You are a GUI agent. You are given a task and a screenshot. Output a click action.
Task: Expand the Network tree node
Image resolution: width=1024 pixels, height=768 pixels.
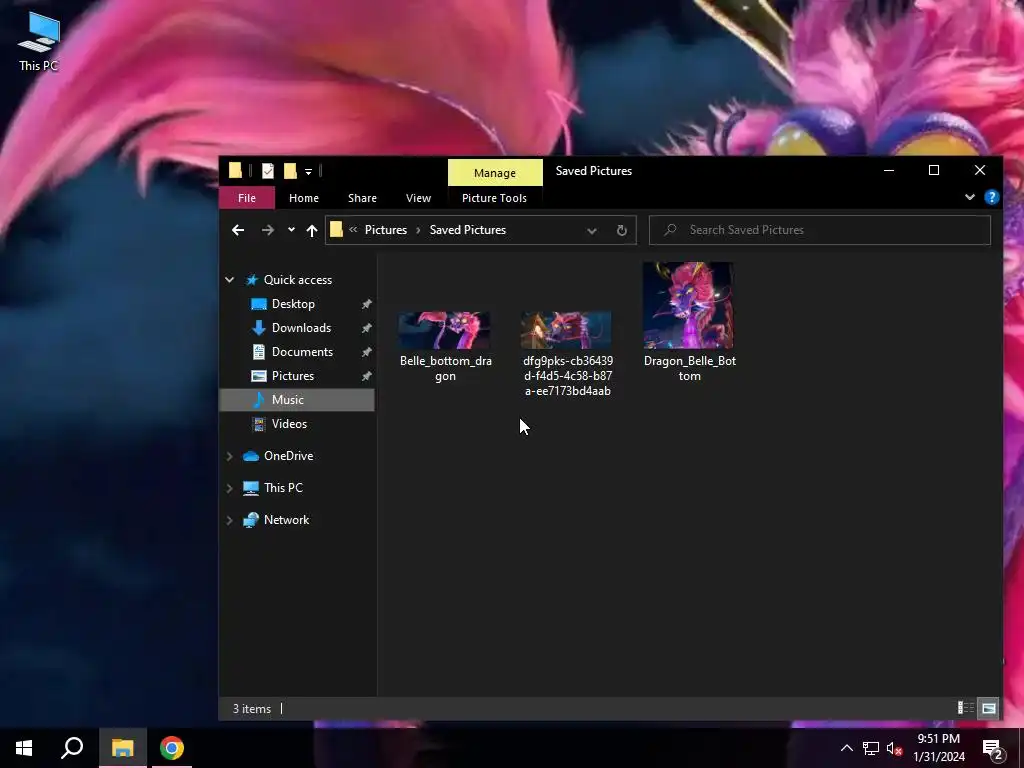(x=229, y=520)
